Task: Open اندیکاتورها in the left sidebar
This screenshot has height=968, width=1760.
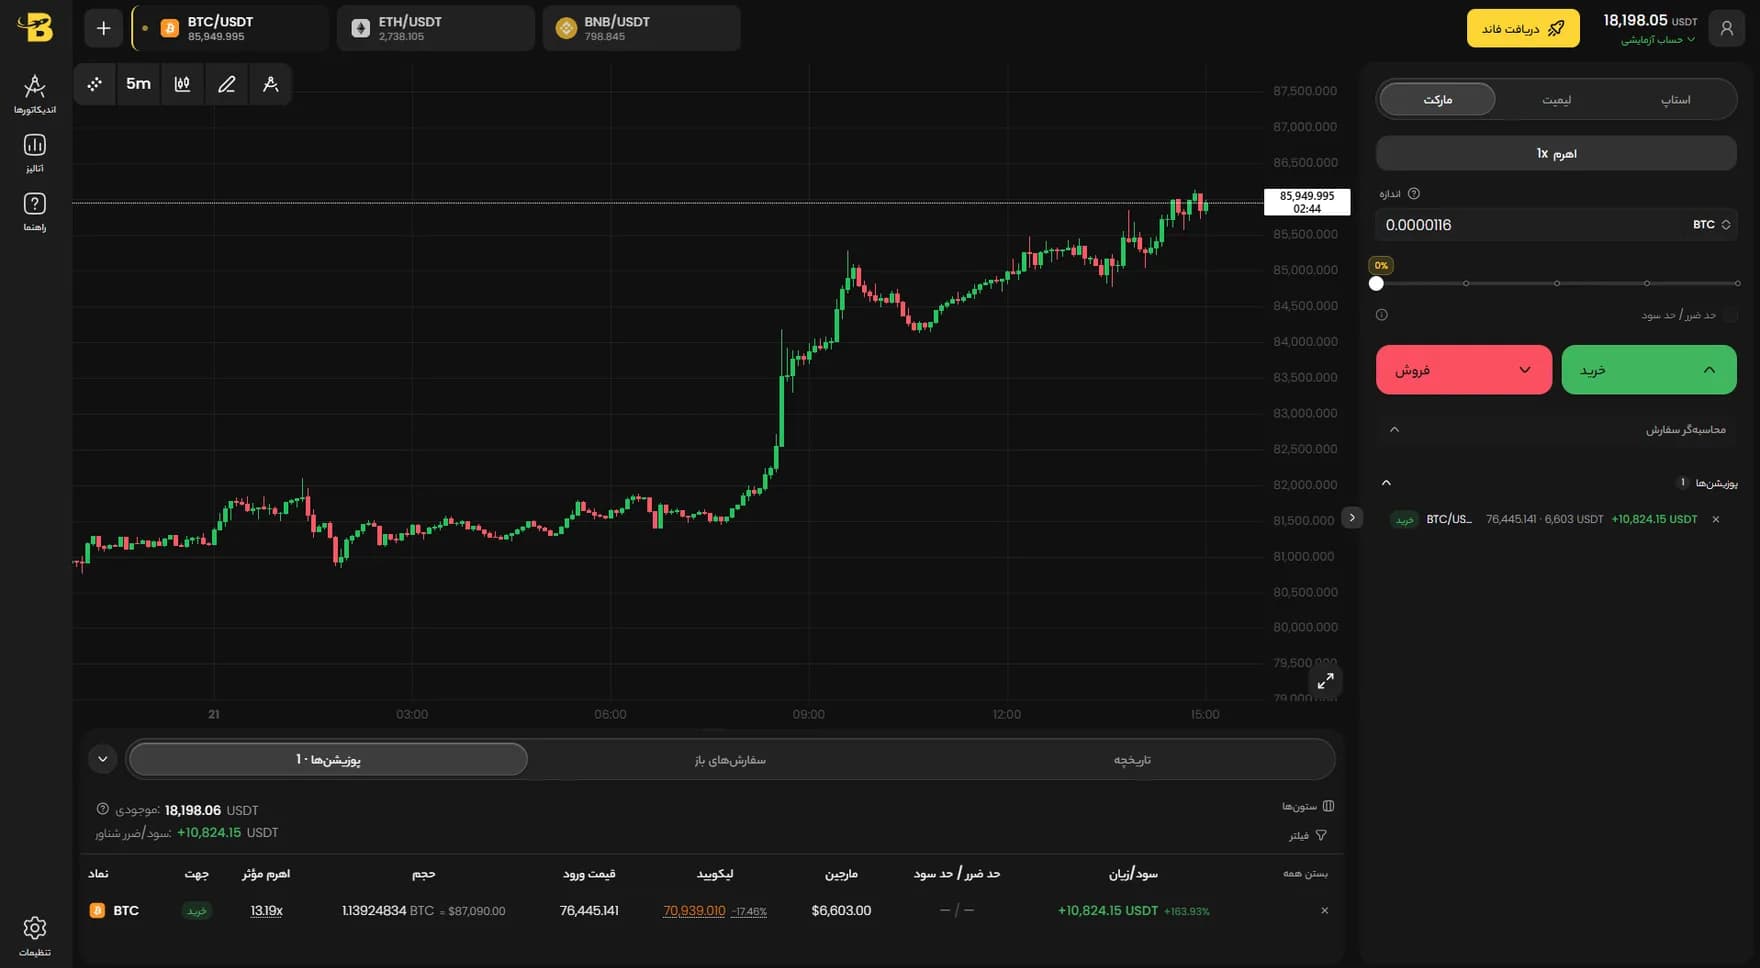Action: point(35,94)
